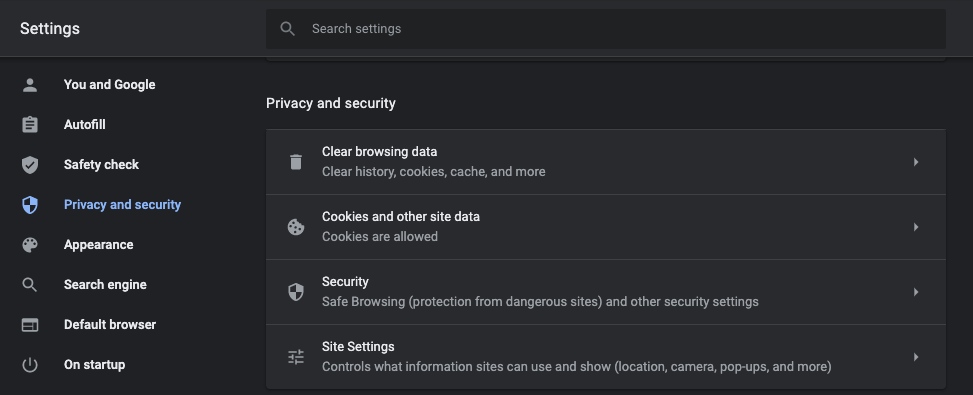Go to the Autofill section

[84, 125]
